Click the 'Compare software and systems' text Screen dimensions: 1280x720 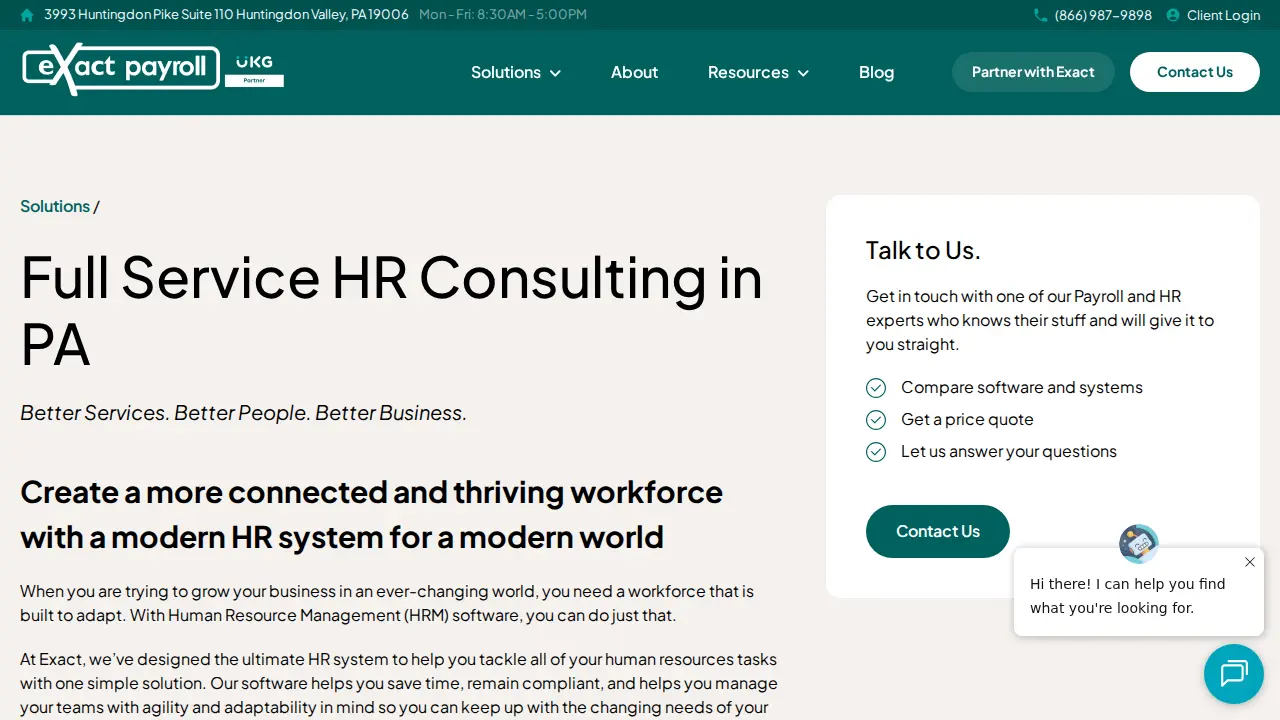point(1022,387)
